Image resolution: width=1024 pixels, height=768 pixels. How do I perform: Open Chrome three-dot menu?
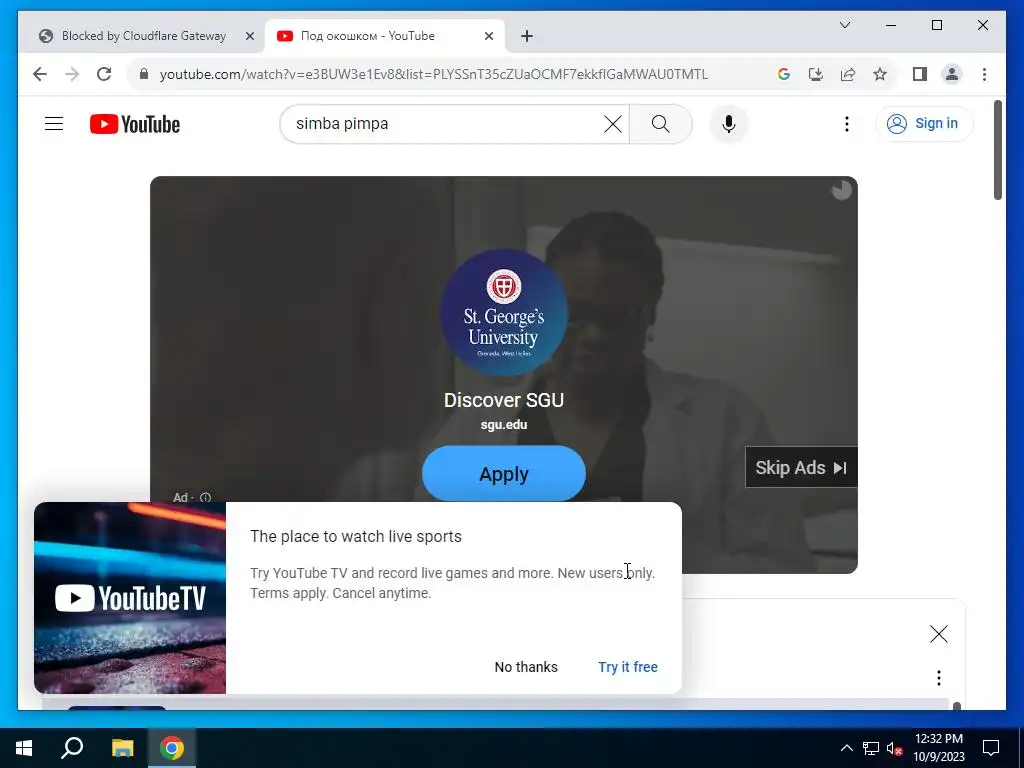point(984,74)
